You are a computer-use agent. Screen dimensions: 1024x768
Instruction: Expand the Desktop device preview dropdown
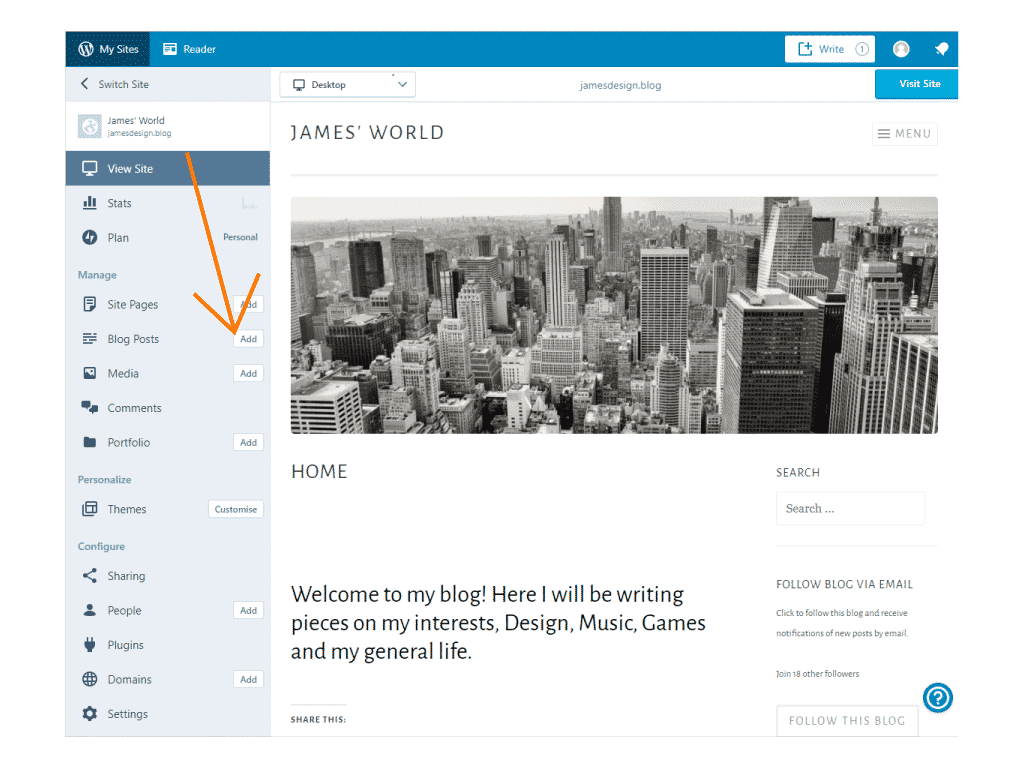(x=347, y=84)
